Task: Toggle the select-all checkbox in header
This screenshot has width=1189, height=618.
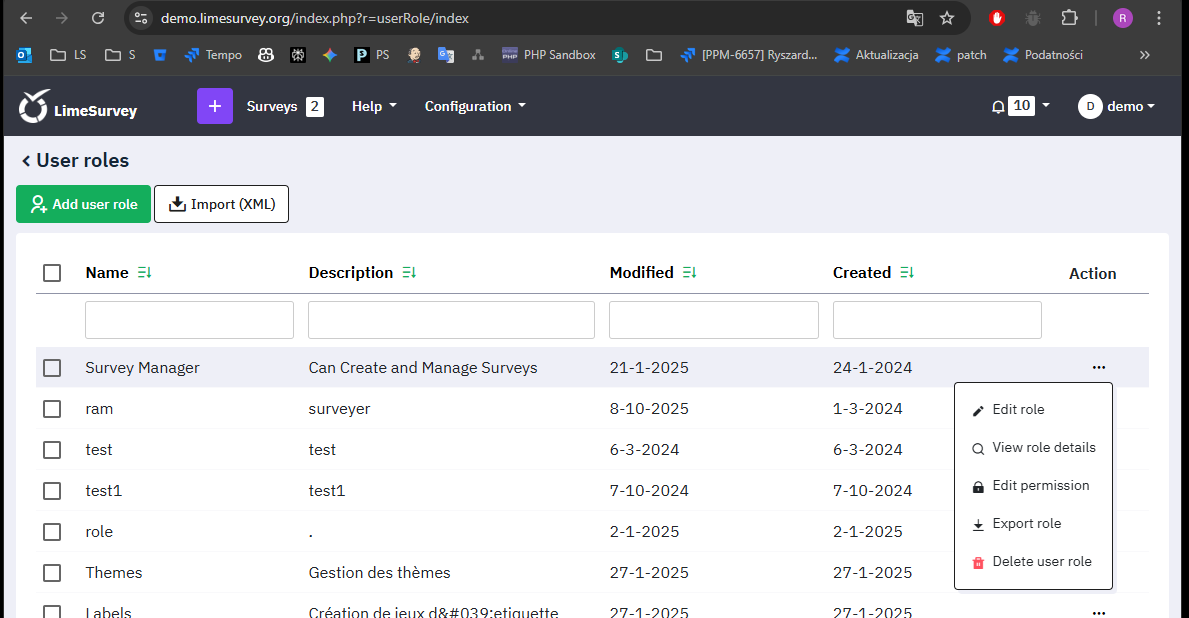Action: pyautogui.click(x=52, y=273)
